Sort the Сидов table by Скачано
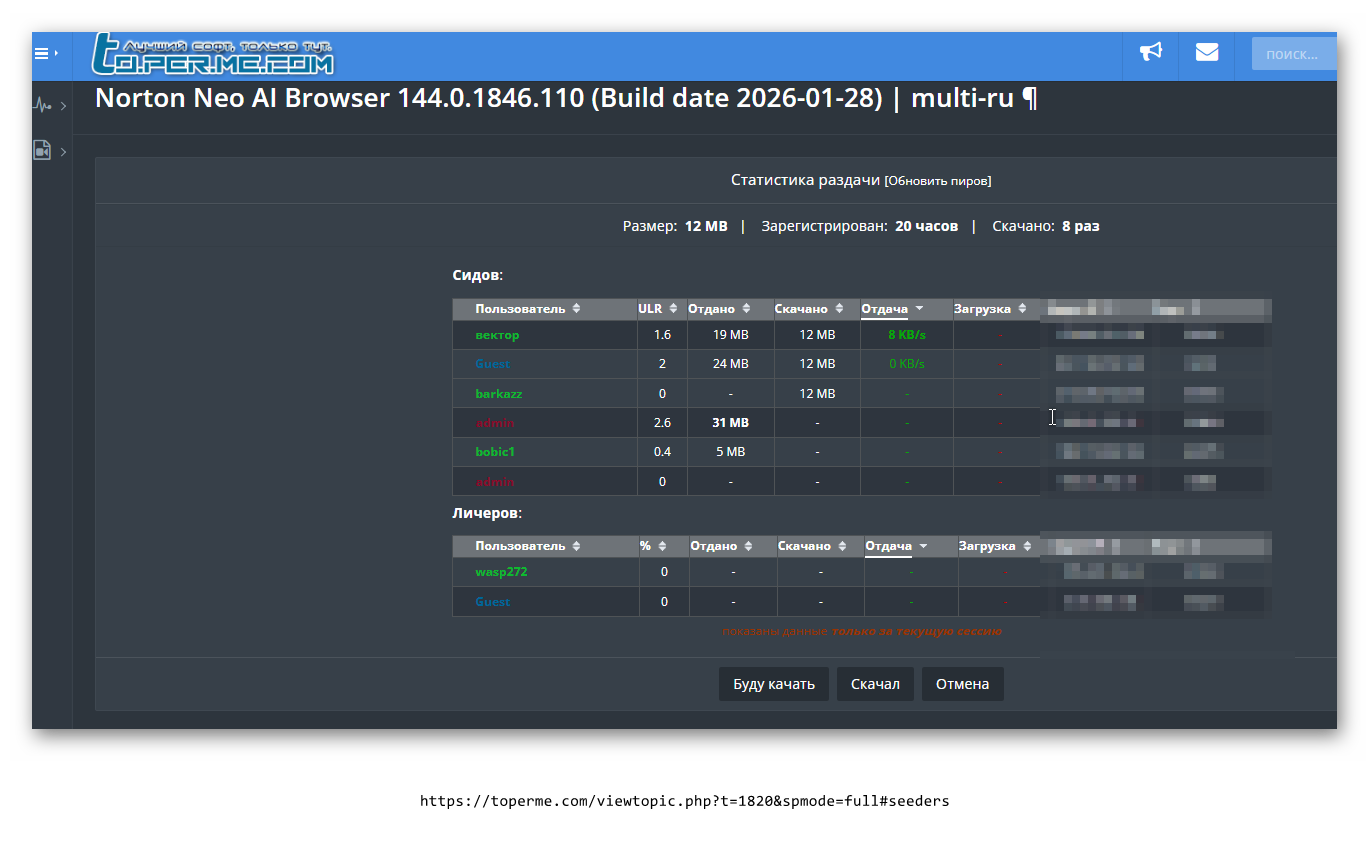1369x841 pixels. pyautogui.click(x=810, y=309)
